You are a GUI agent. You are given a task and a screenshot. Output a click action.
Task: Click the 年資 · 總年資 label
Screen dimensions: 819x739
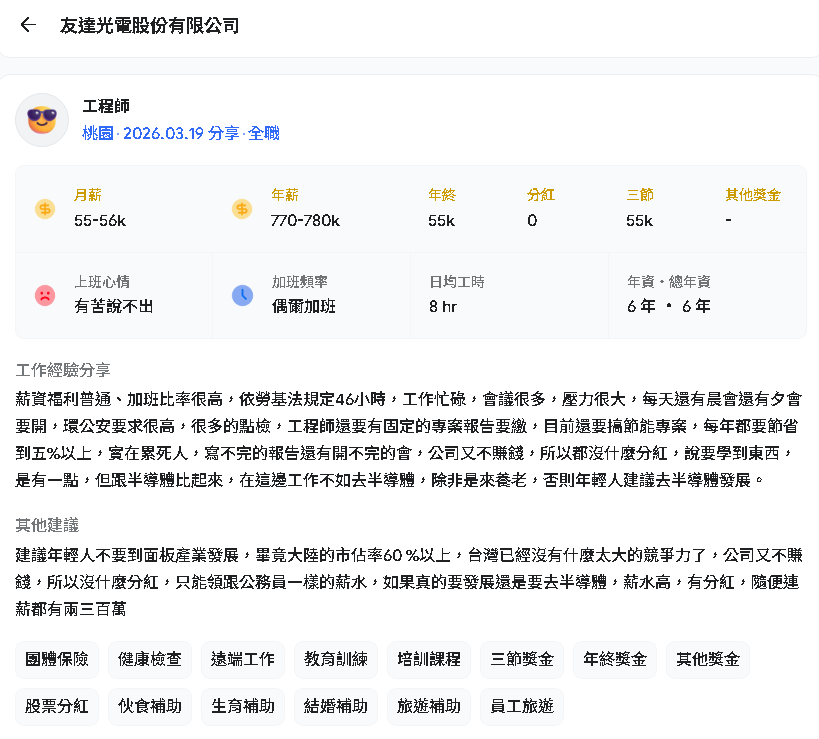coord(669,282)
